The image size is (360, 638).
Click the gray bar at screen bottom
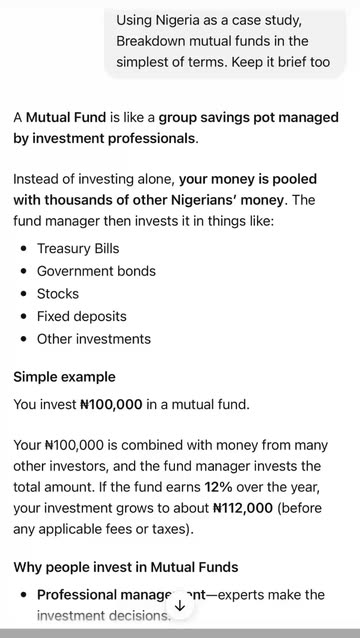tap(180, 634)
